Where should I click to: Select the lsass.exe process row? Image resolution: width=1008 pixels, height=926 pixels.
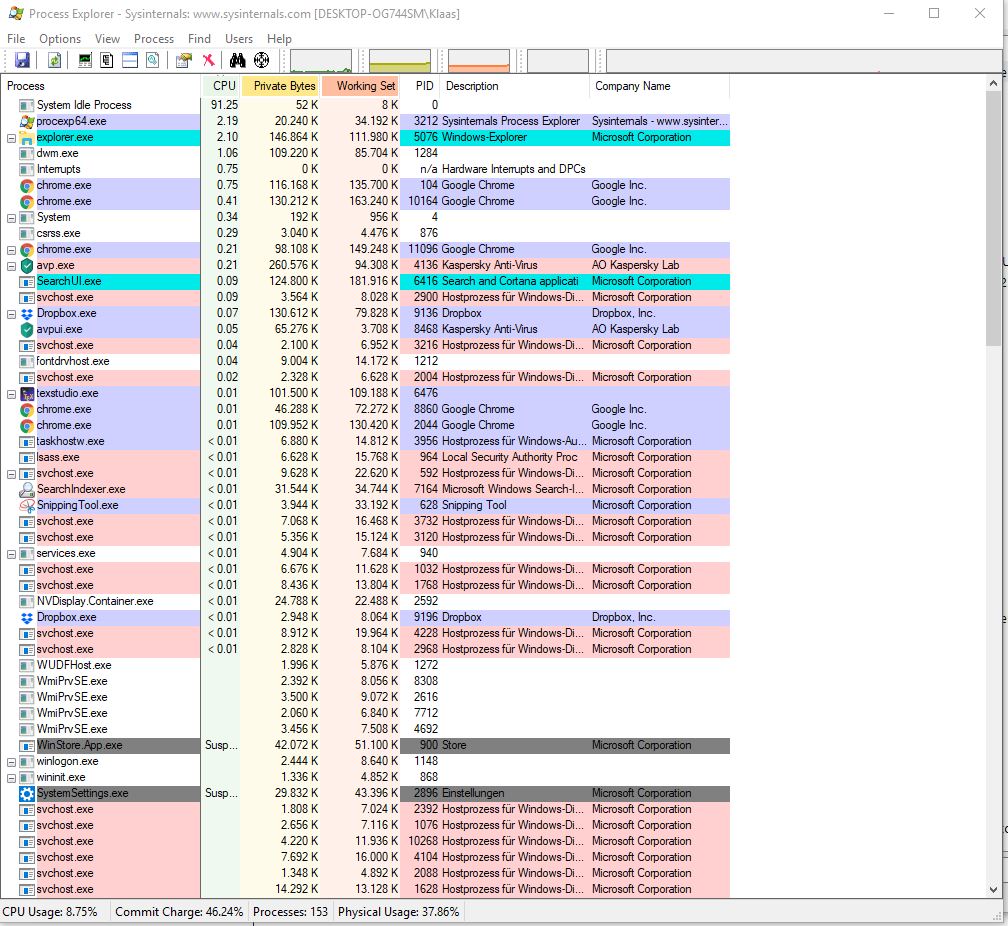pos(365,457)
